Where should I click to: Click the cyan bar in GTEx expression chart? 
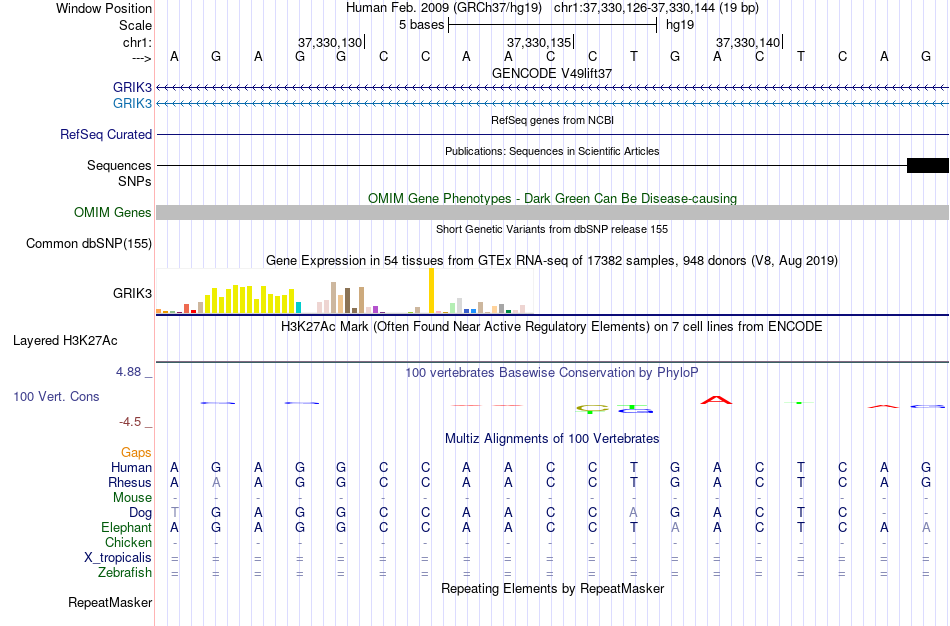(x=298, y=307)
